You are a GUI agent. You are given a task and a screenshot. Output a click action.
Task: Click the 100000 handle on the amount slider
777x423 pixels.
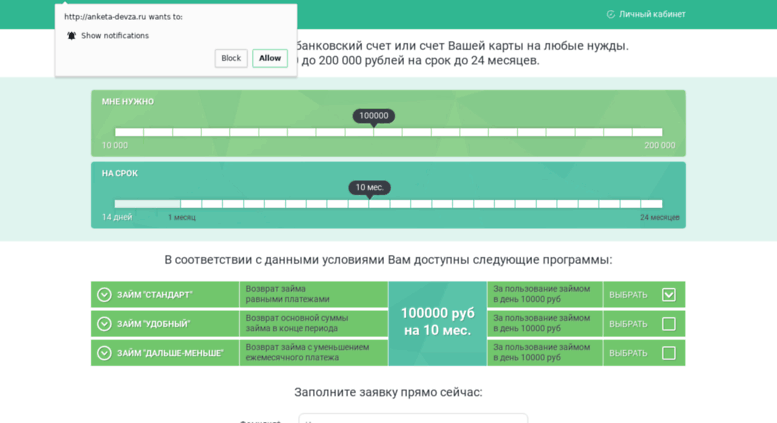pyautogui.click(x=374, y=116)
